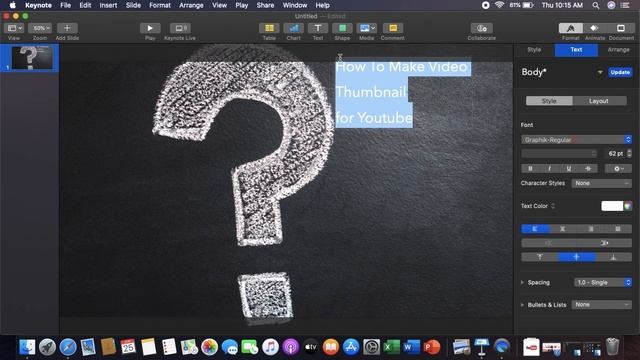Increase the text indent level
This screenshot has width=640, height=360.
[604, 243]
